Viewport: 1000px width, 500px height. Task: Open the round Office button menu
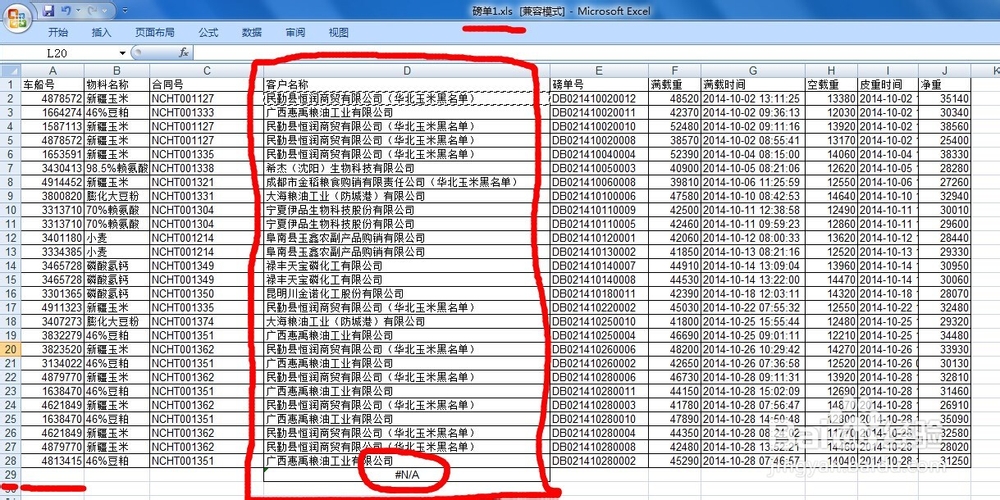tap(17, 17)
